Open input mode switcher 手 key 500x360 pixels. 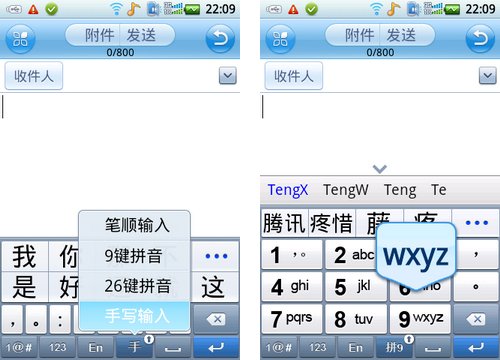135,348
